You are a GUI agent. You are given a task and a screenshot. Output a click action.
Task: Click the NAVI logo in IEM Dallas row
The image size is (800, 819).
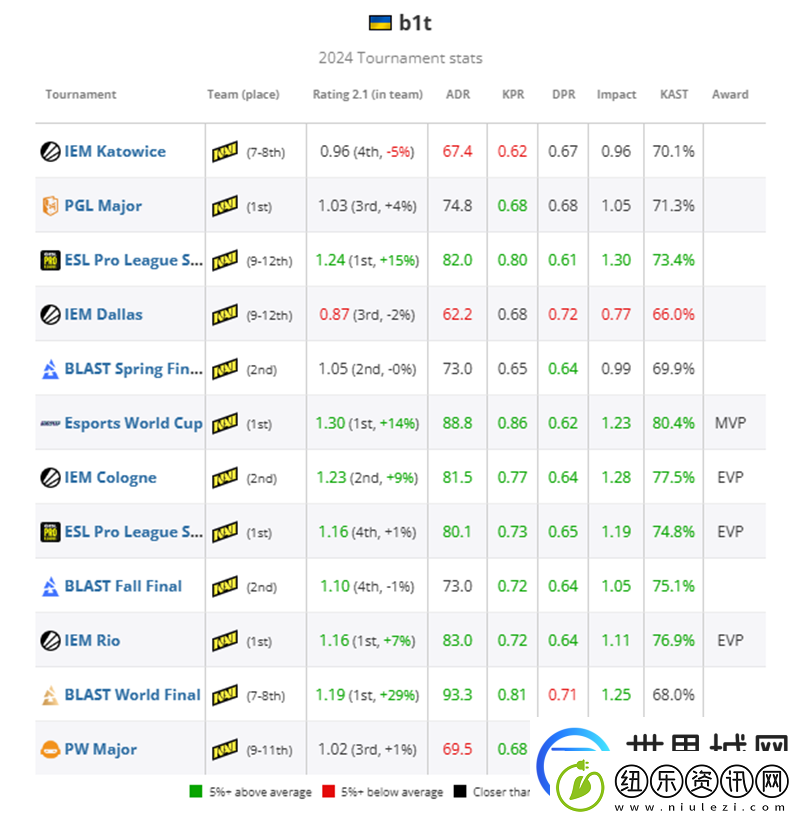(x=225, y=315)
